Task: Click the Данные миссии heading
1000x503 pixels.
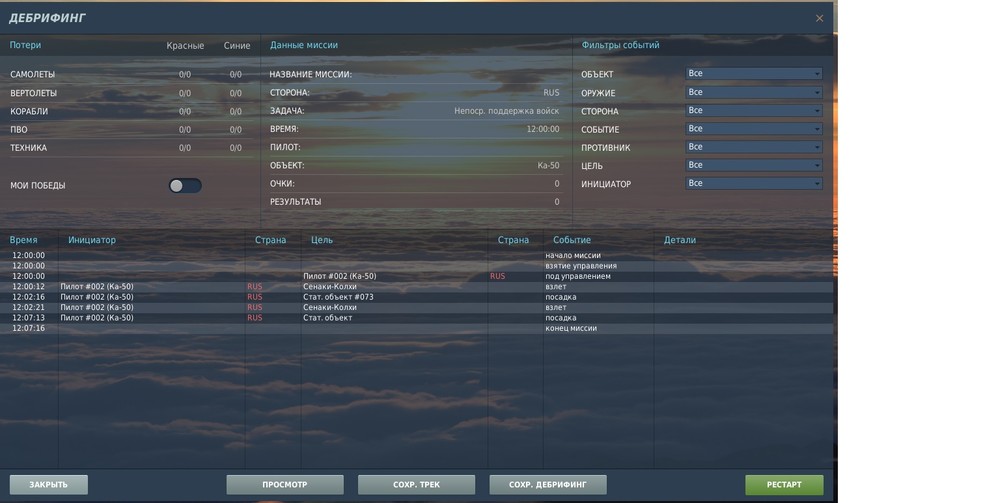Action: click(x=304, y=45)
